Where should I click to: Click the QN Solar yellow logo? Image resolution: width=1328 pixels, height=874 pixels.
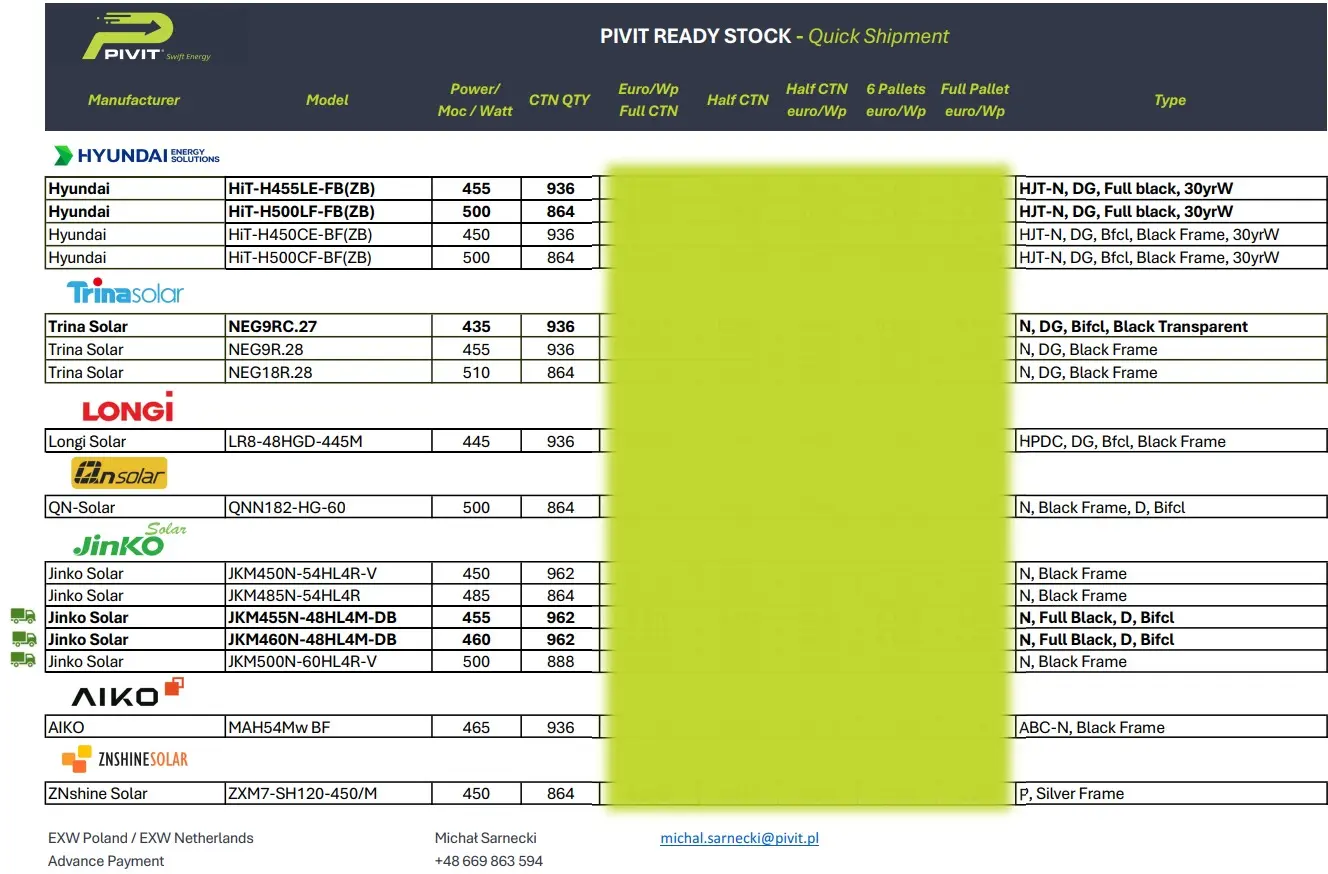pyautogui.click(x=119, y=473)
